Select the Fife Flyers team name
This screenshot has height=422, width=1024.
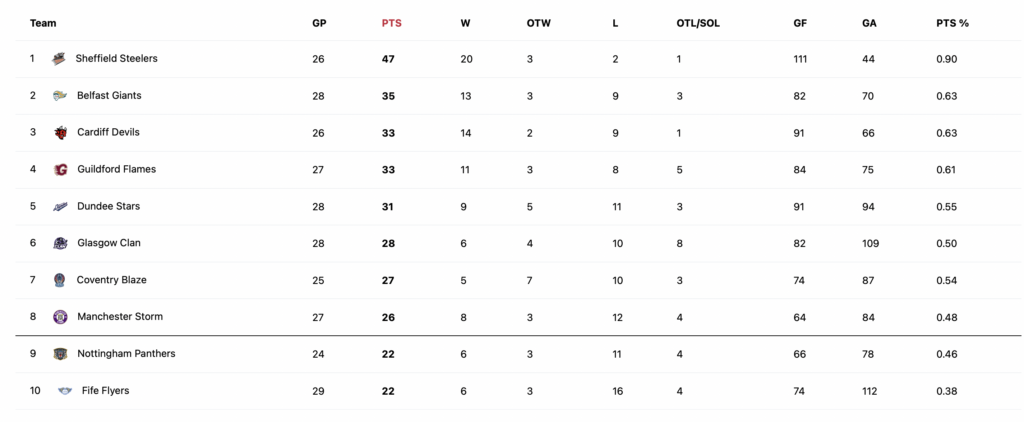pos(105,391)
